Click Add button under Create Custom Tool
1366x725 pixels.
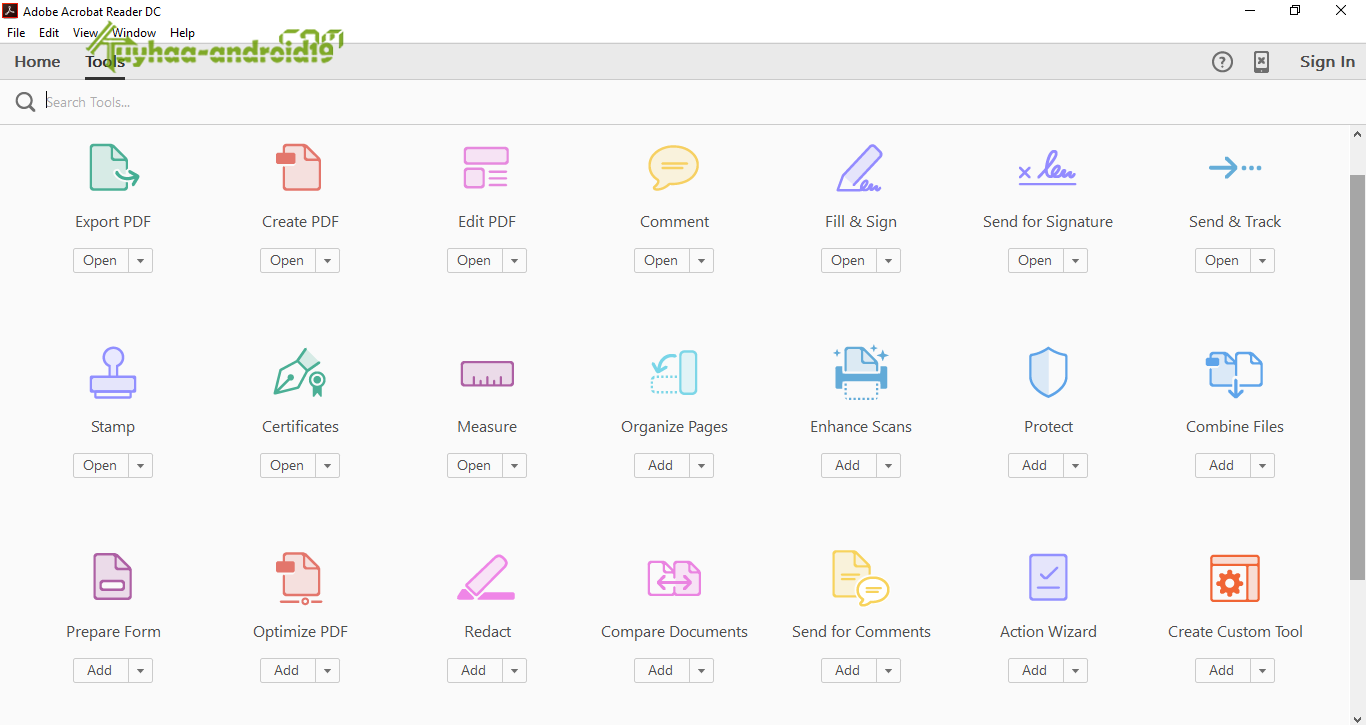(x=1222, y=671)
